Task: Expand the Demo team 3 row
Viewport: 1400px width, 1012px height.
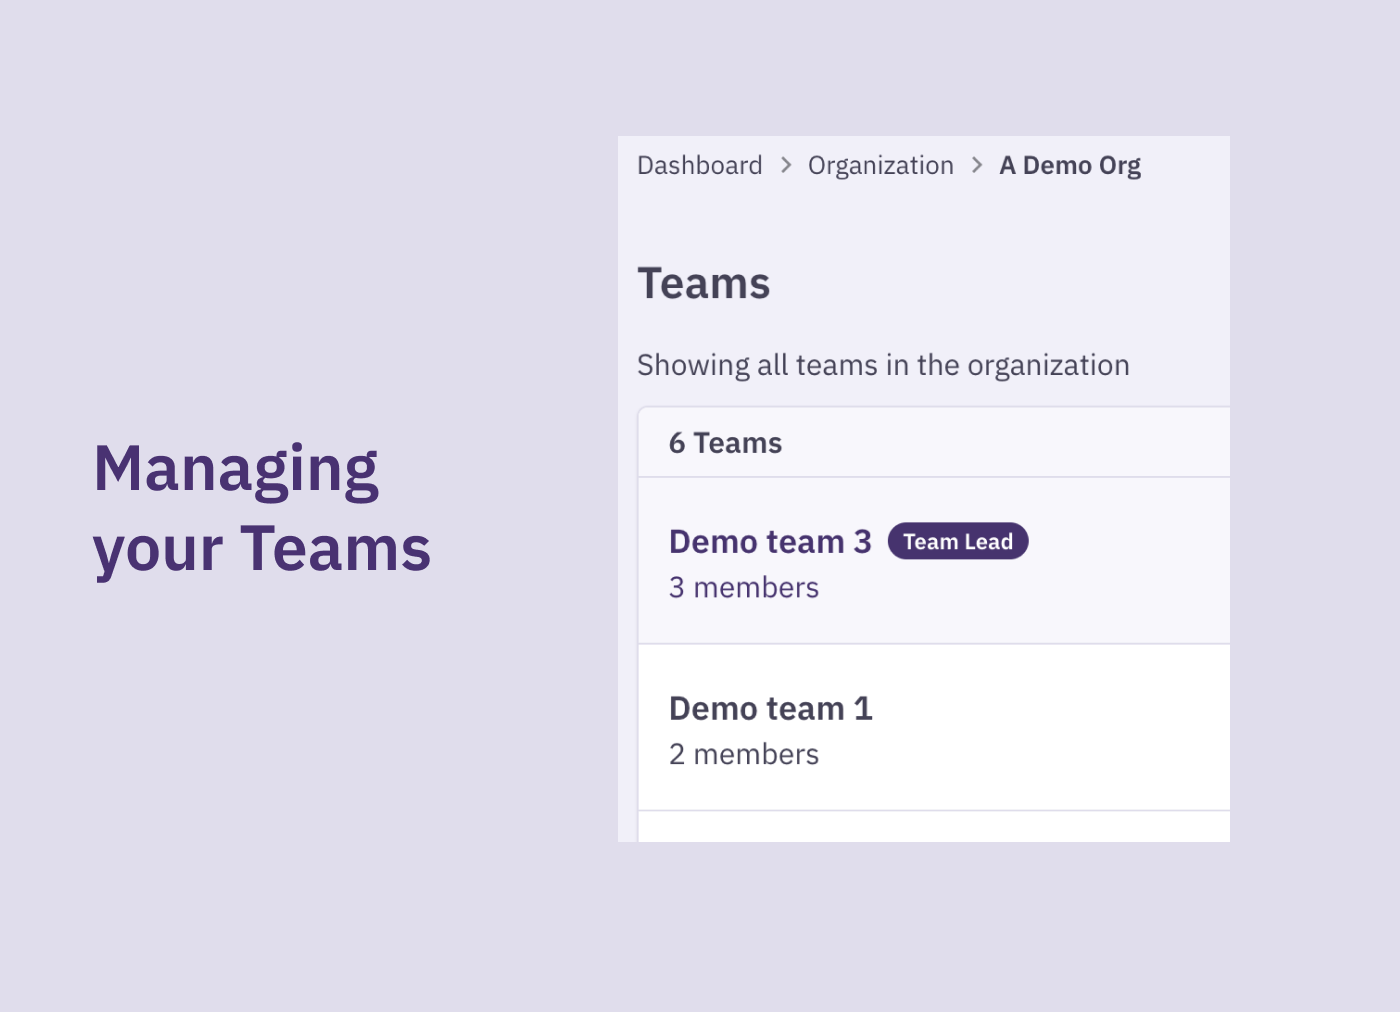Action: [930, 560]
